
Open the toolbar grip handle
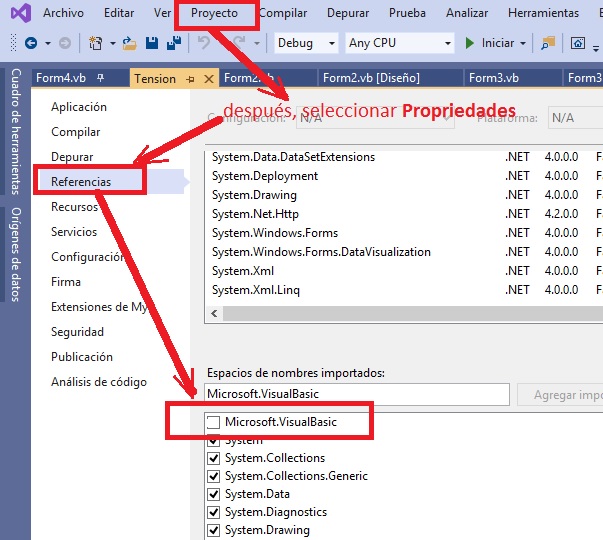click(x=13, y=43)
